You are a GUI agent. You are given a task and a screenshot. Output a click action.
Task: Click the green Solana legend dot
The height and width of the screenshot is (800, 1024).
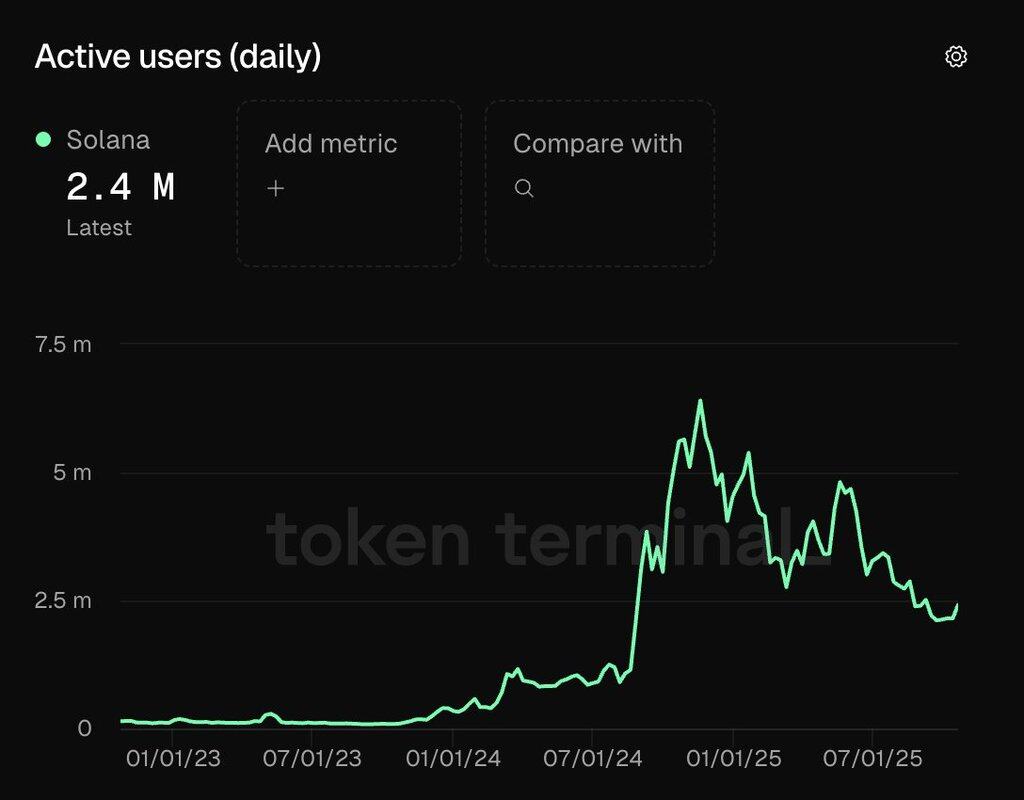click(x=43, y=140)
